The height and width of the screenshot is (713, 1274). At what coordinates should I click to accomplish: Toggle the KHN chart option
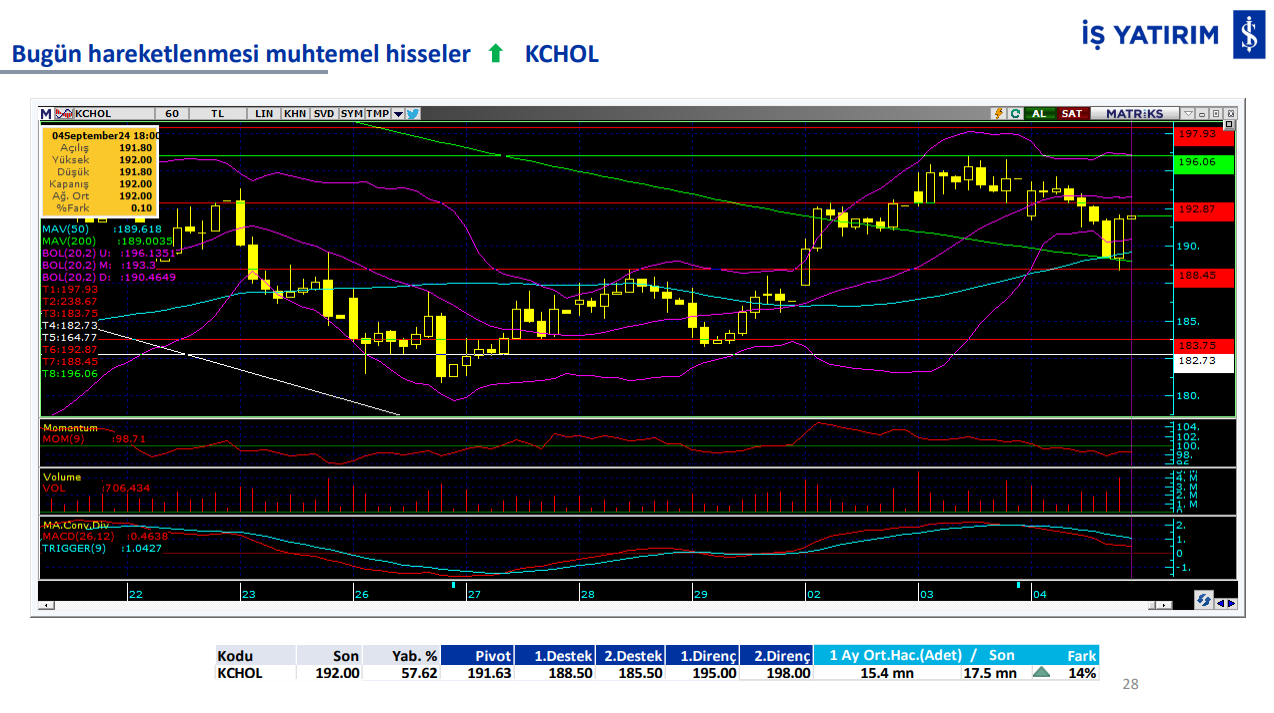(x=295, y=114)
